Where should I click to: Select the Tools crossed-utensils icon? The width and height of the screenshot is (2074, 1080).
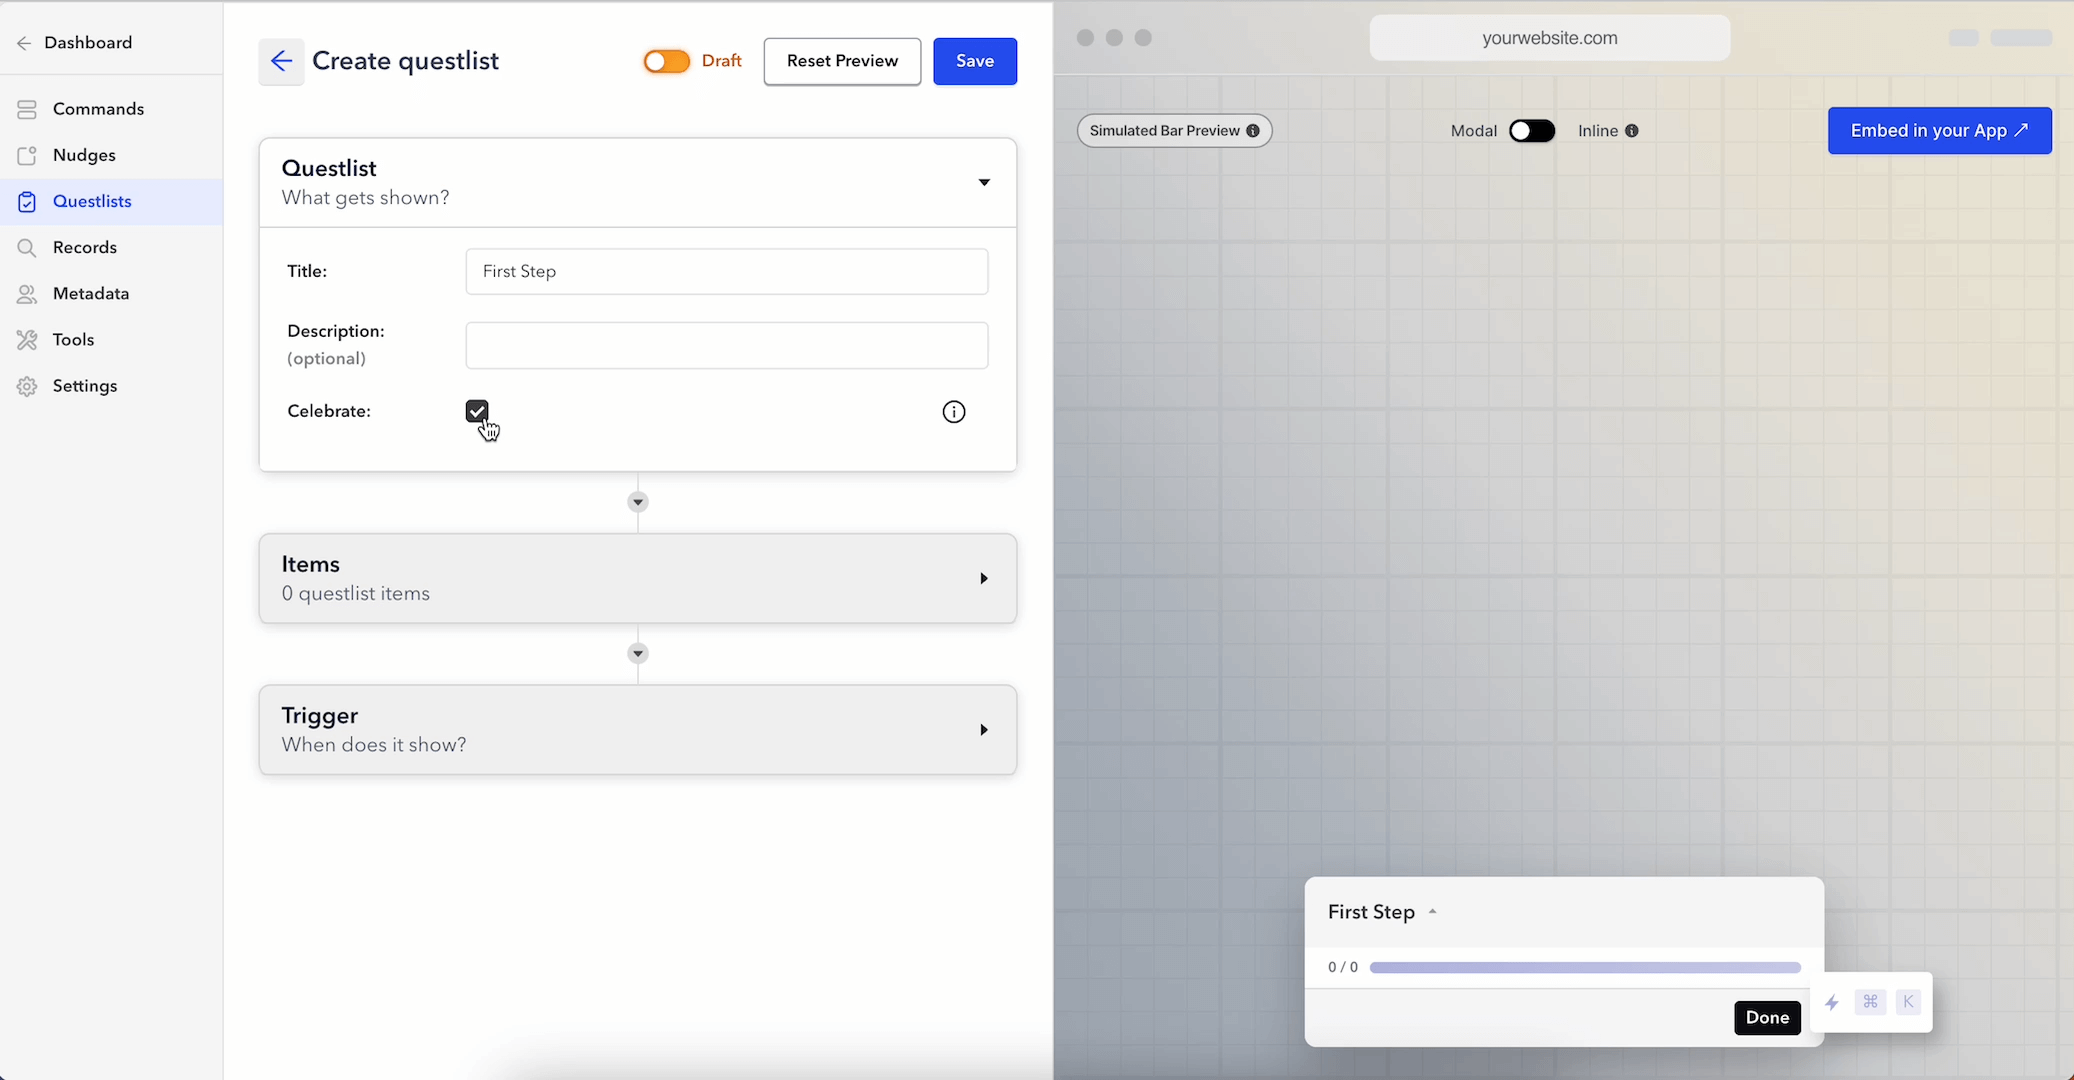click(x=26, y=339)
